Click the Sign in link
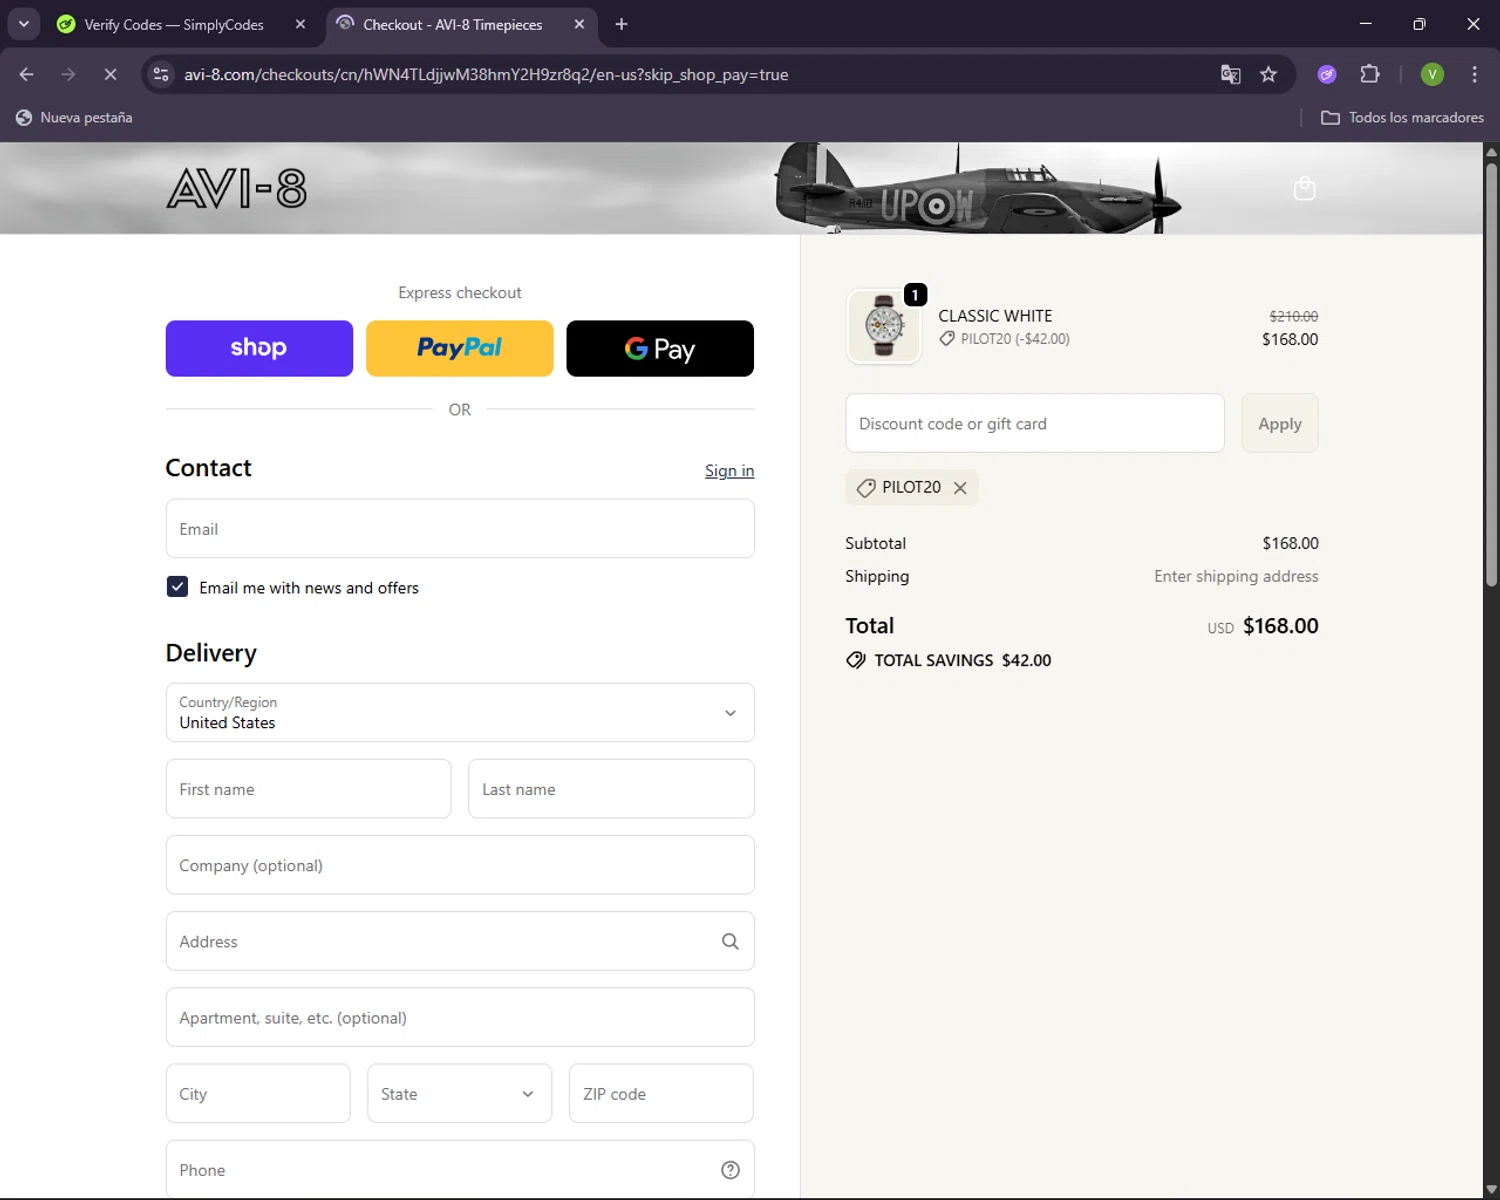This screenshot has width=1500, height=1200. (x=729, y=470)
